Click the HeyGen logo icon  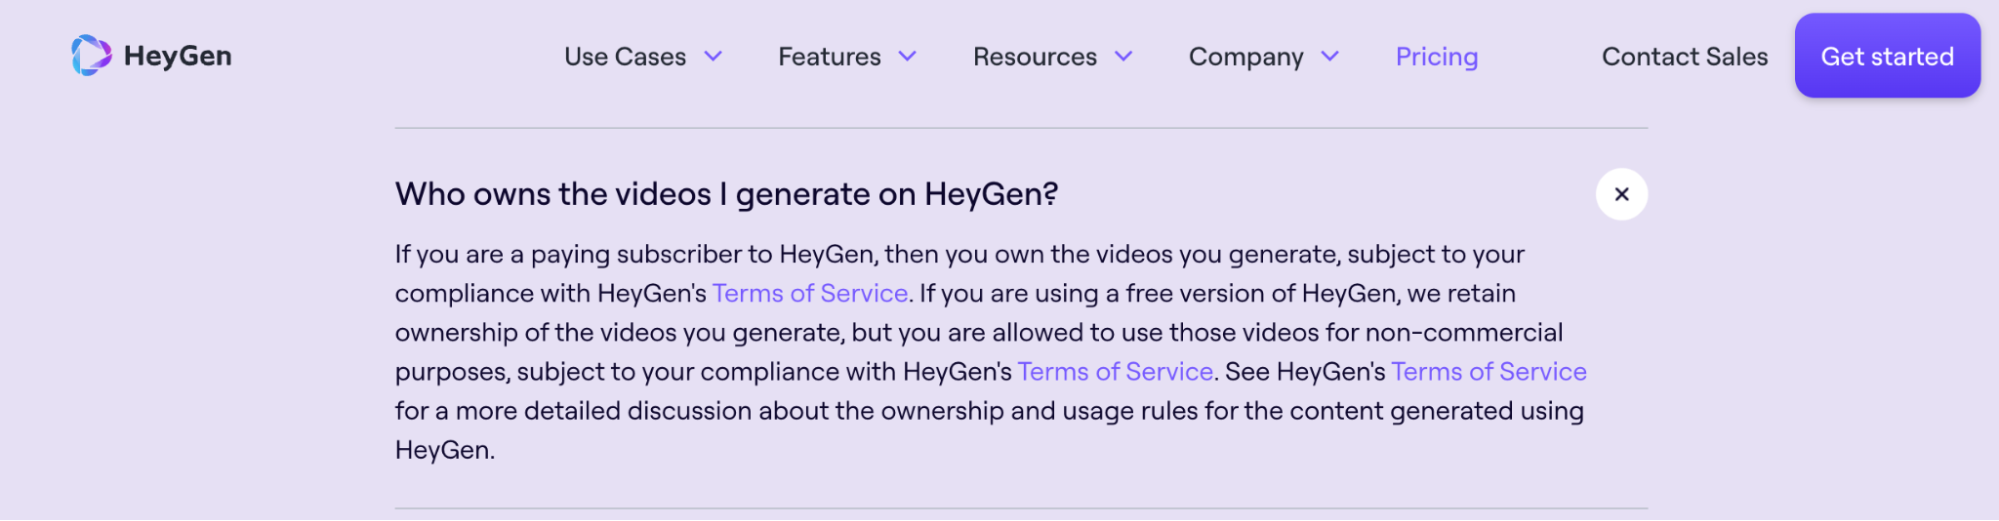(91, 56)
